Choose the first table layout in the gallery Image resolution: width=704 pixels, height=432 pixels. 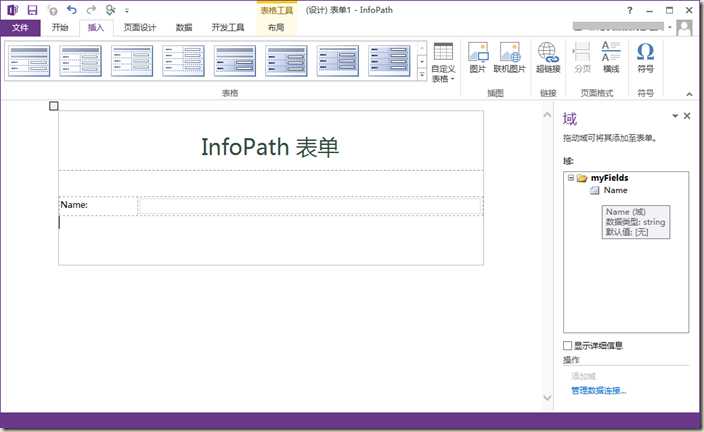point(29,61)
